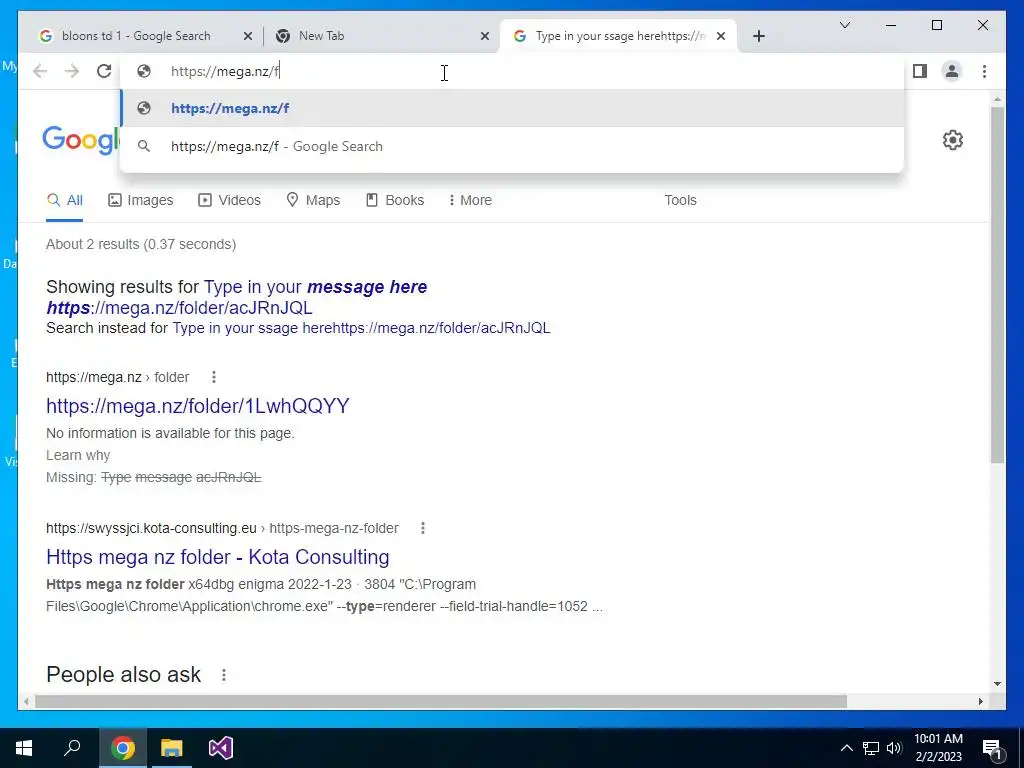Image resolution: width=1024 pixels, height=768 pixels.
Task: Open the Videos search filter
Action: click(x=229, y=200)
